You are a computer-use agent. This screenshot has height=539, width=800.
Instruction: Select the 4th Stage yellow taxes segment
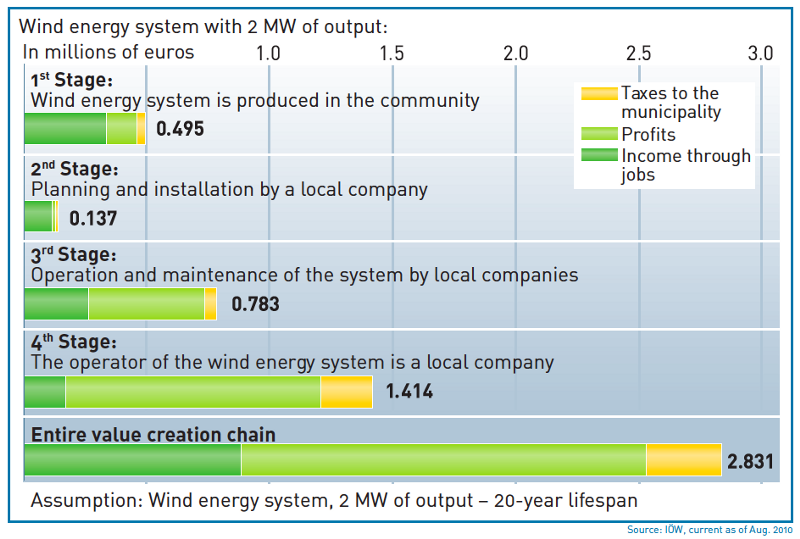coord(346,392)
